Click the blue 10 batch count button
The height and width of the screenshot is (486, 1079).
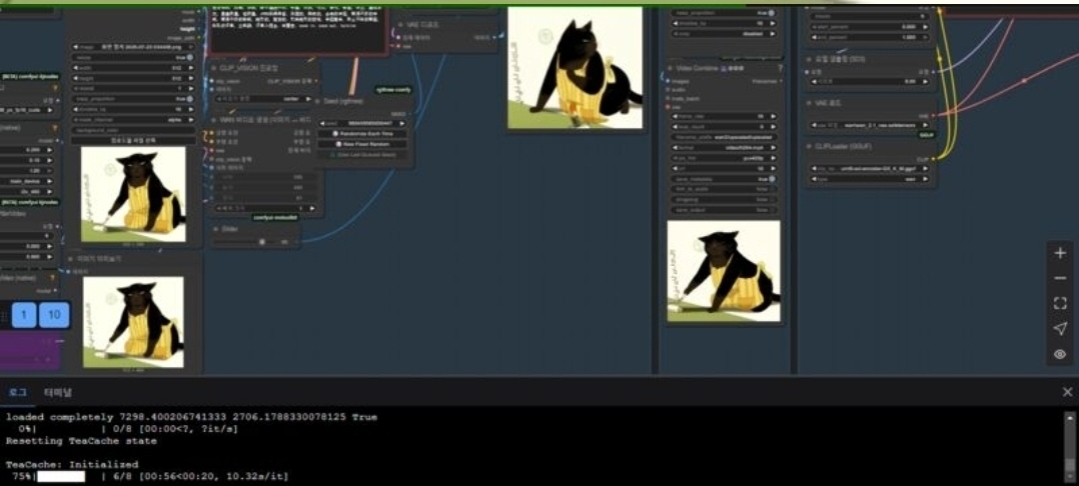(x=54, y=315)
